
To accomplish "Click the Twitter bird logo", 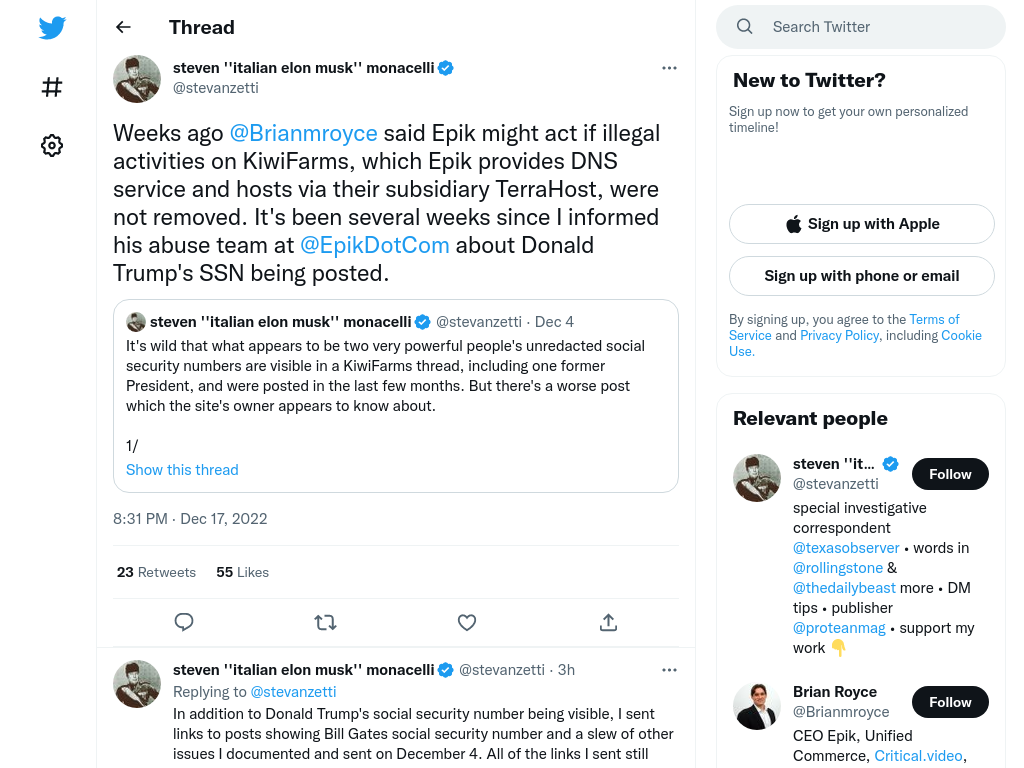I will 52,27.
